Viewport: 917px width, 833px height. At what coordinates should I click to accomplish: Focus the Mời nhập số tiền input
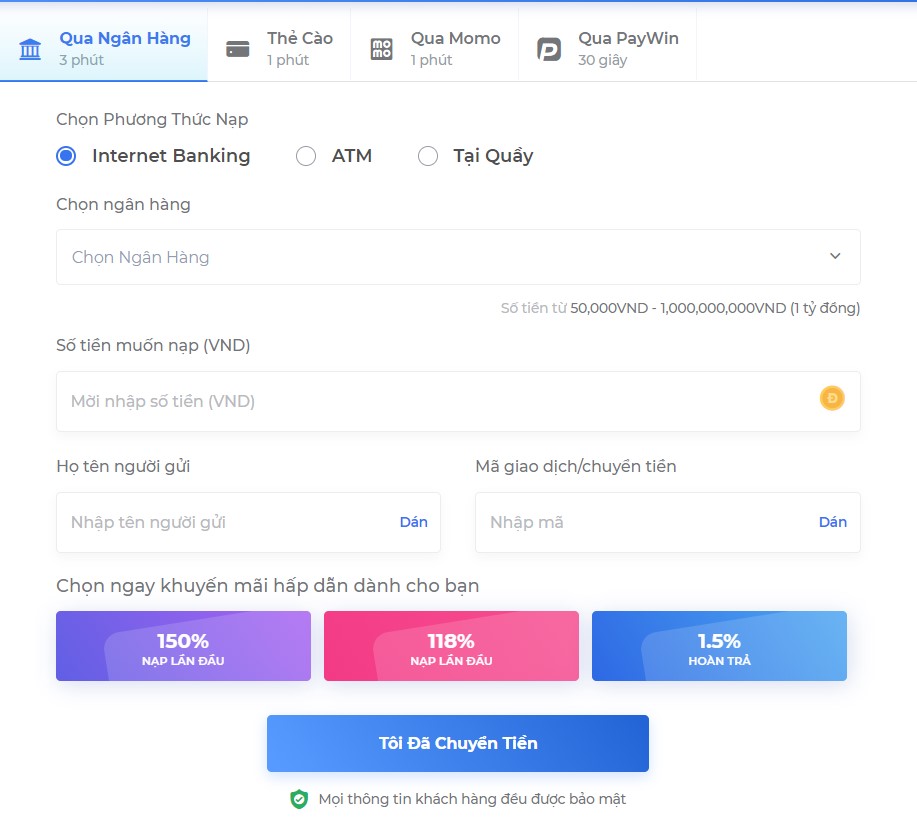[x=458, y=401]
